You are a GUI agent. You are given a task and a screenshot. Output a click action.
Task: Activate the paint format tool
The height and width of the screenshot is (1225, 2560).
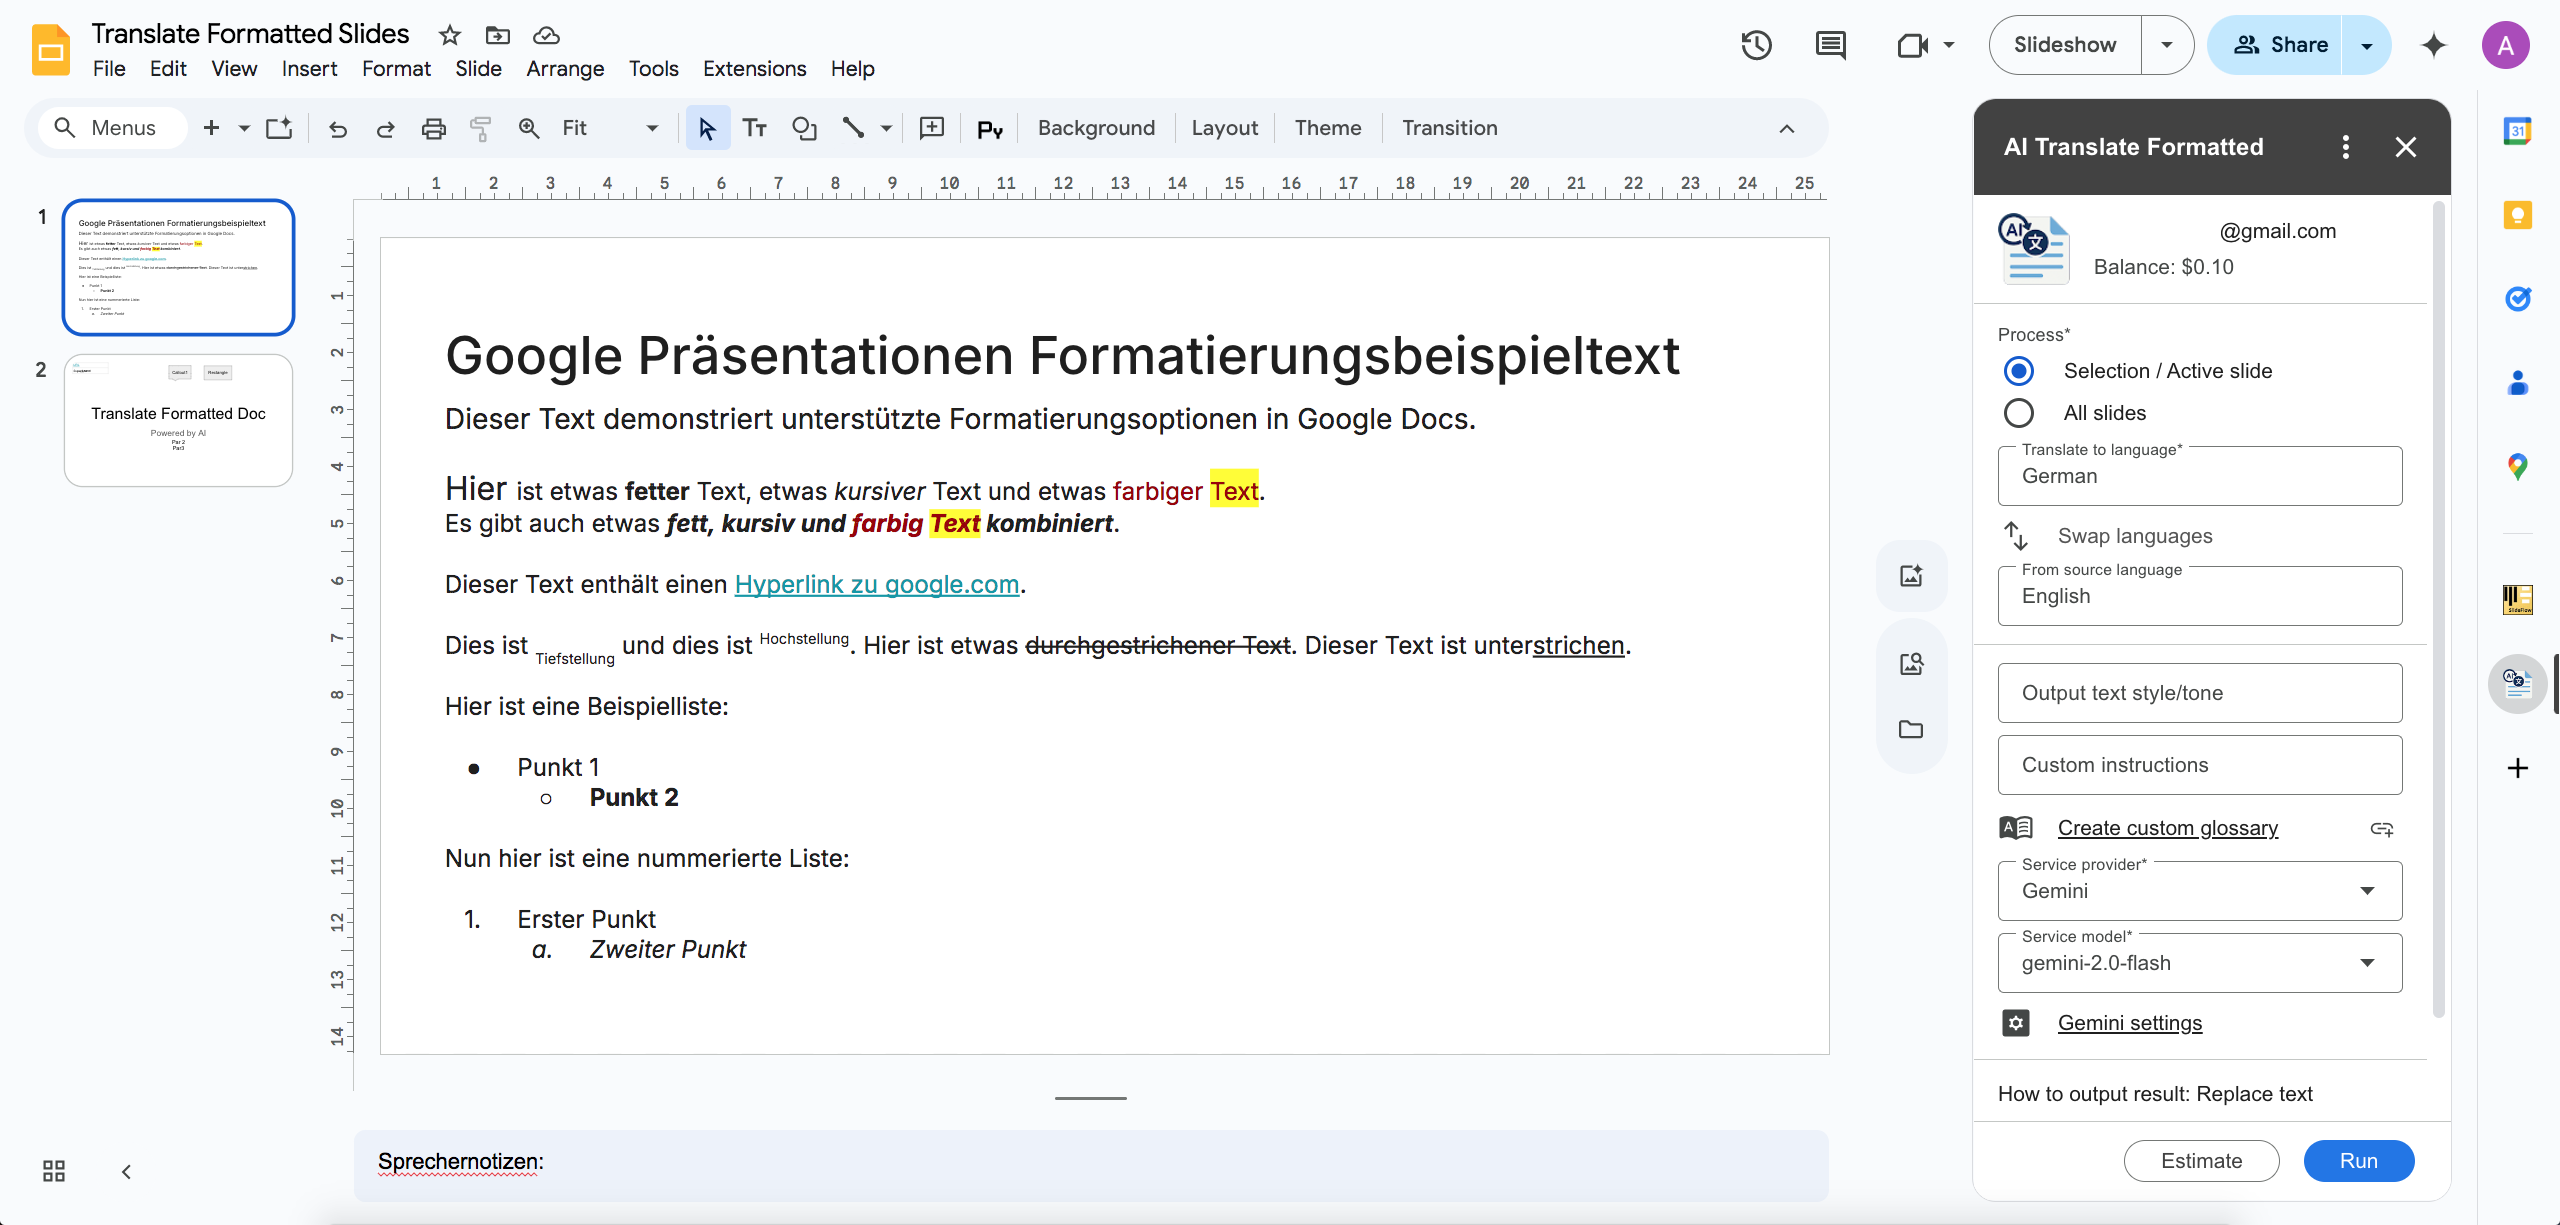481,128
